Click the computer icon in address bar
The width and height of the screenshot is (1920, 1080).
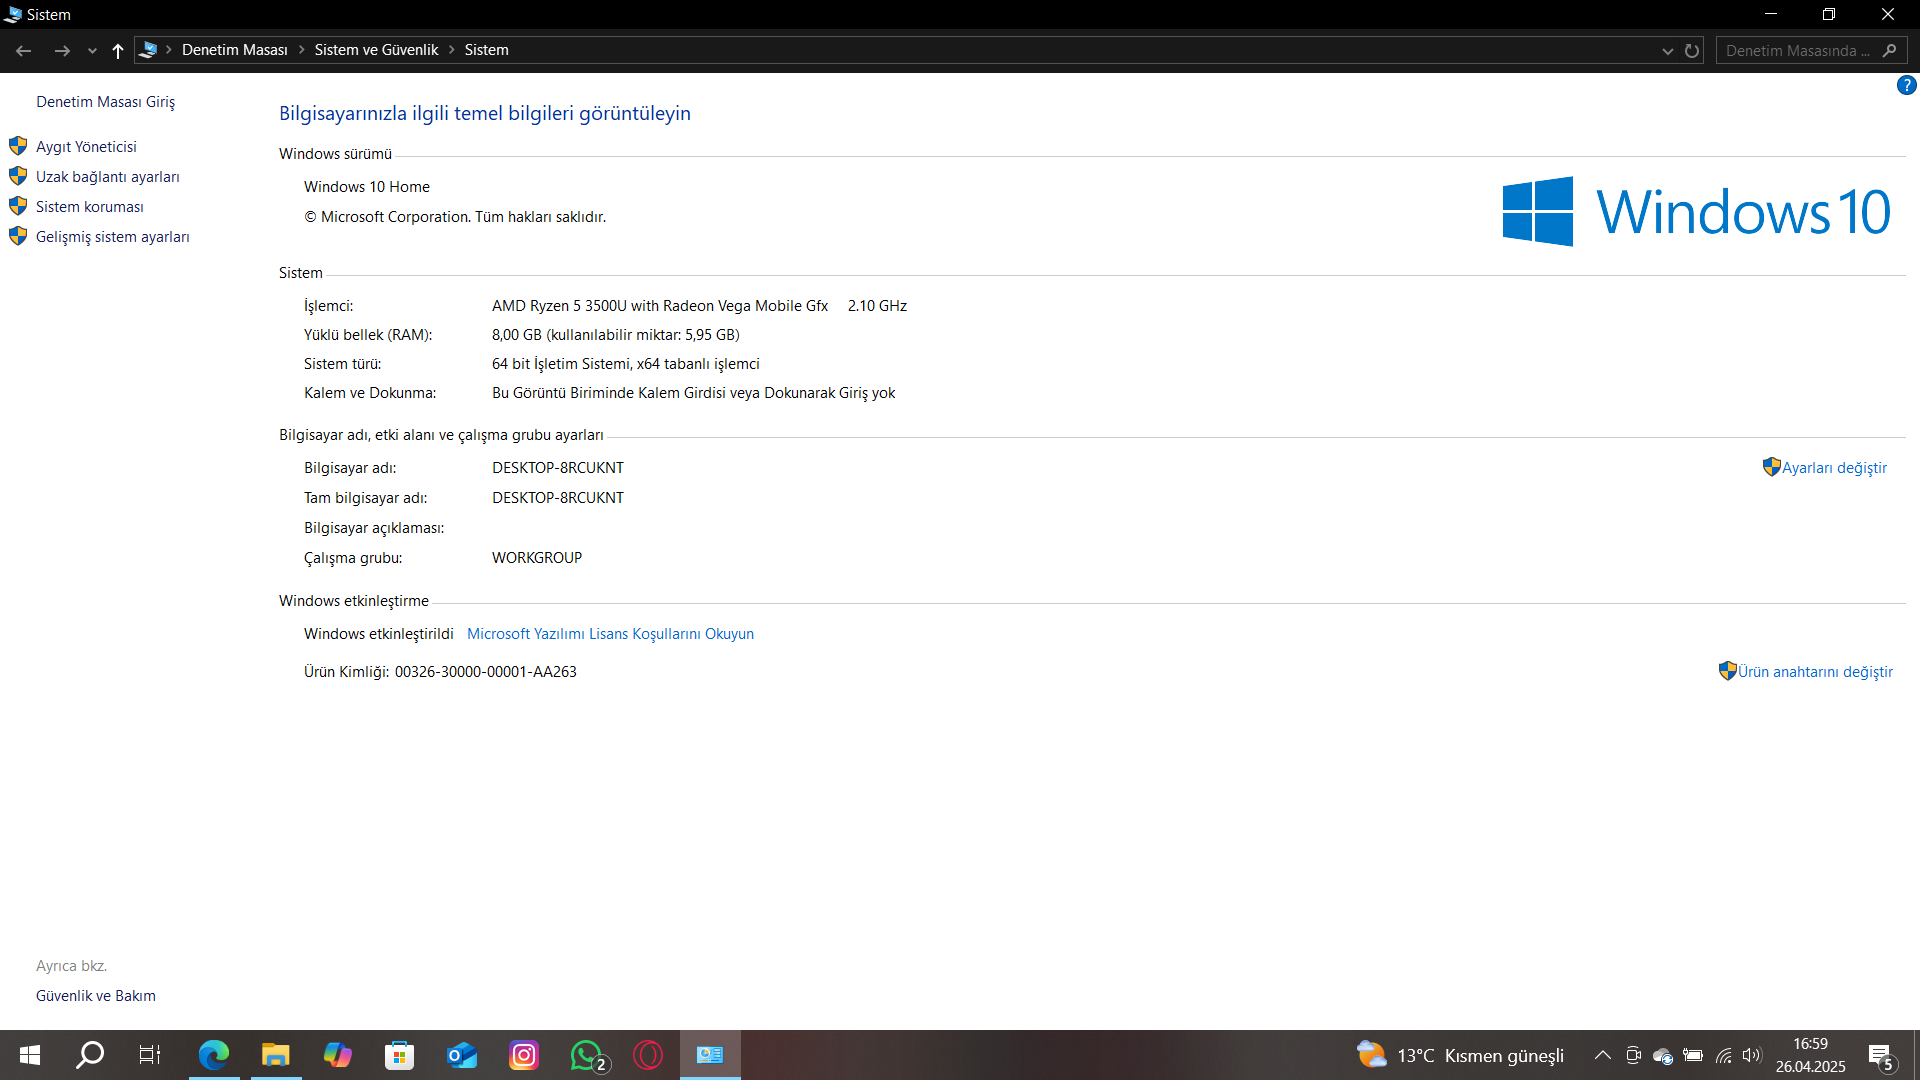coord(148,50)
